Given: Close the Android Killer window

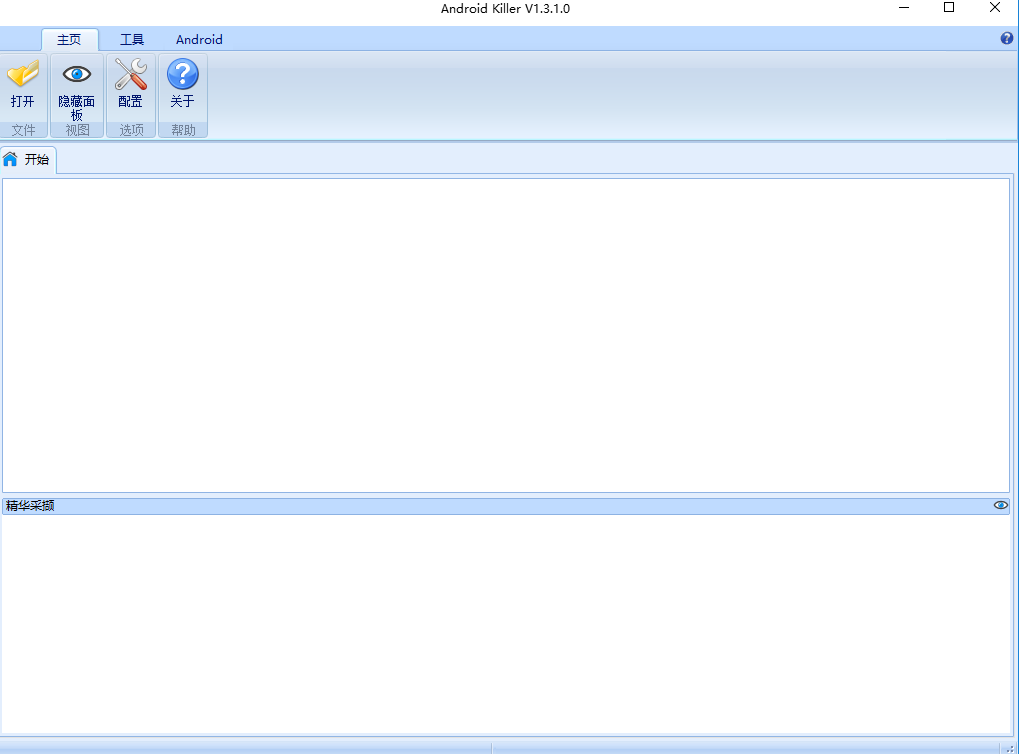Looking at the screenshot, I should (x=995, y=8).
